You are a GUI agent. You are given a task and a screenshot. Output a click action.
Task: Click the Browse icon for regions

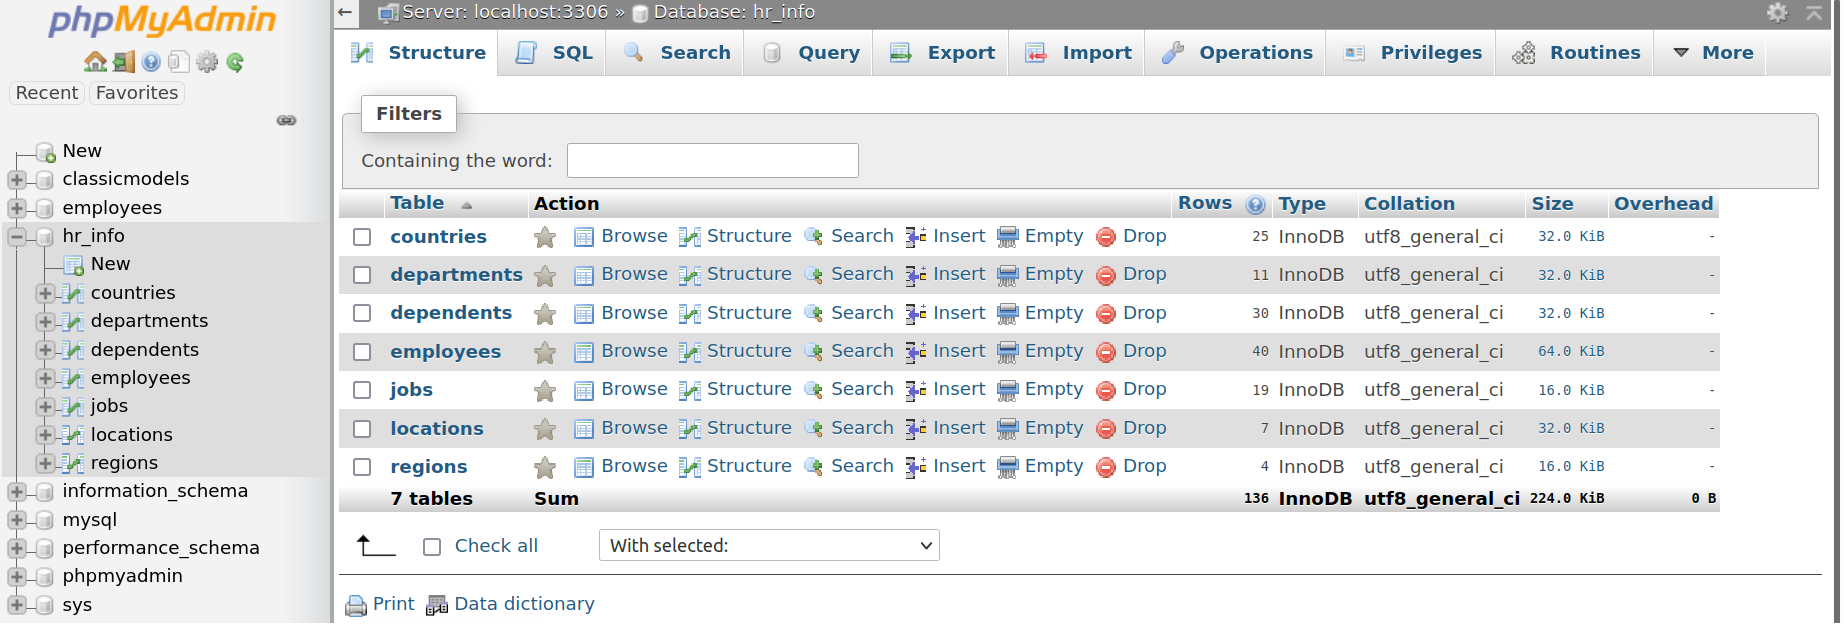point(584,467)
